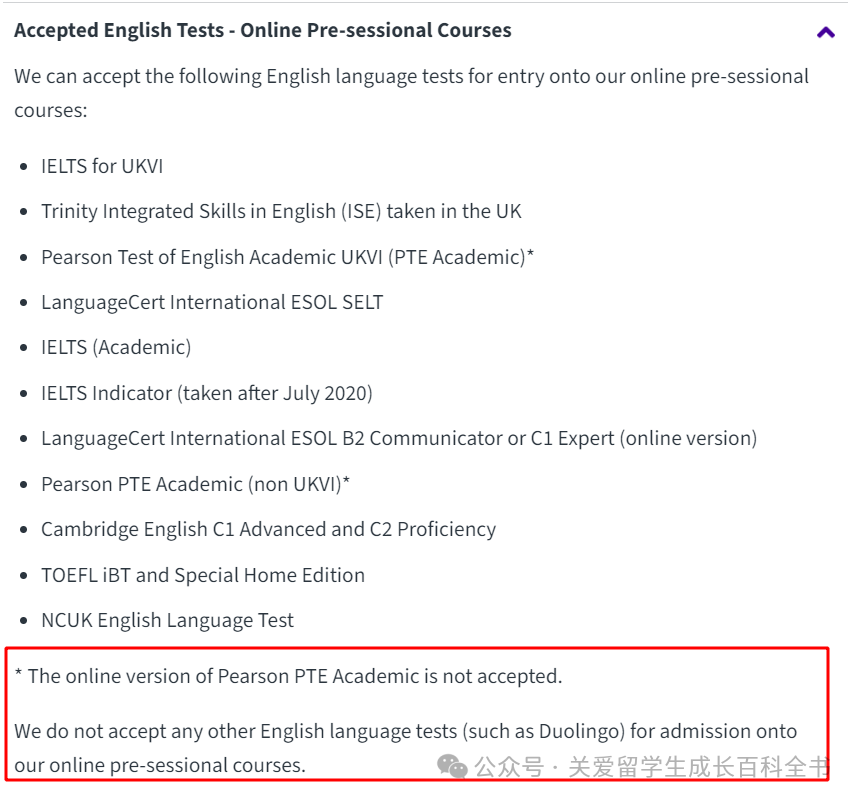Screen dimensions: 858x801
Task: Click Cambridge English C1 Advanced and C2 Proficiency
Action: pyautogui.click(x=269, y=530)
